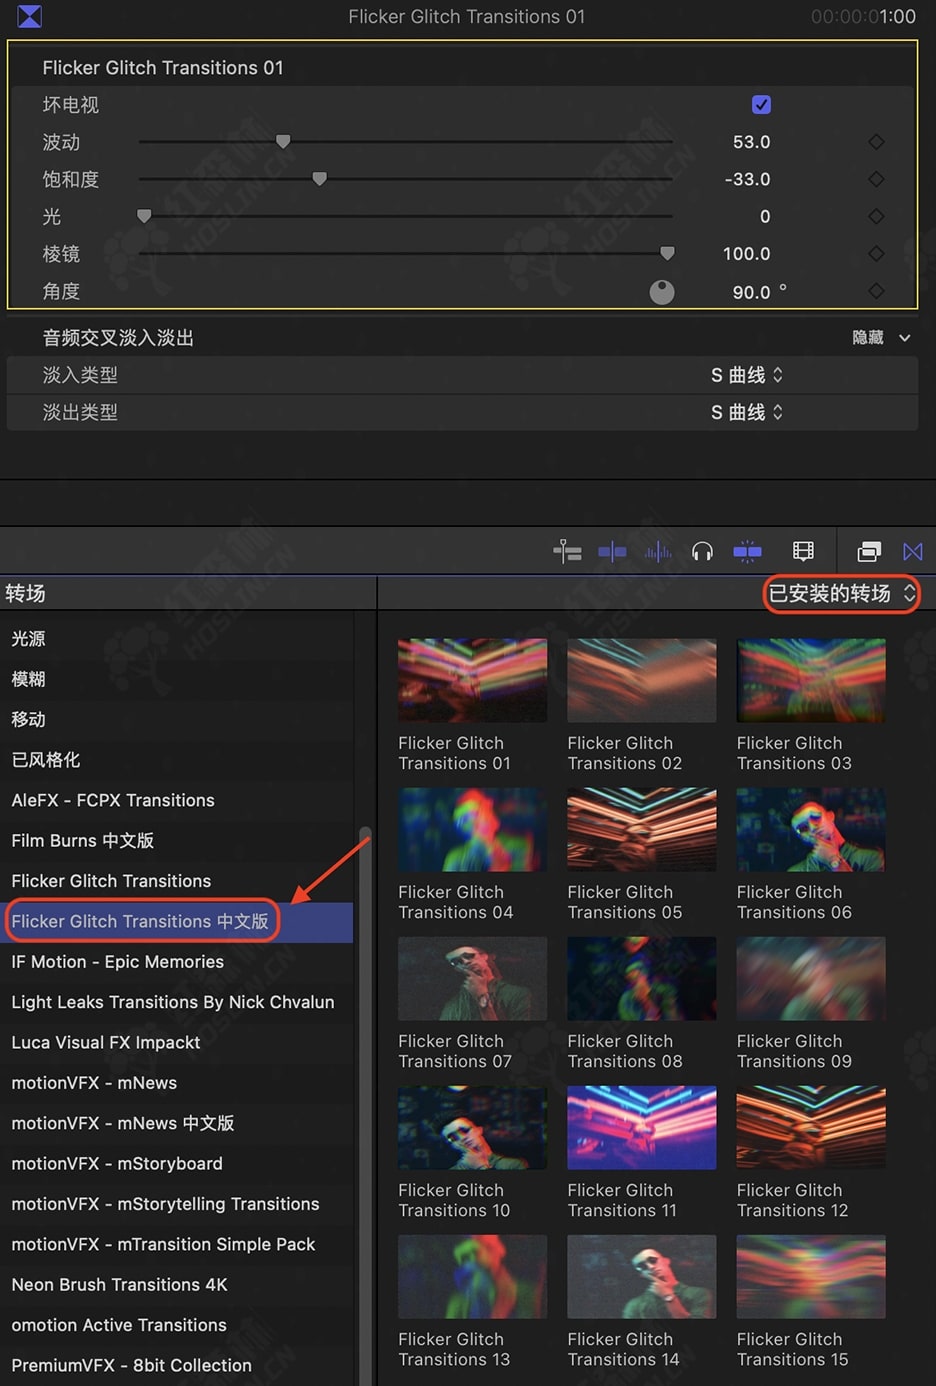
Task: Click the timeline index/snapping connect icon
Action: pos(567,551)
